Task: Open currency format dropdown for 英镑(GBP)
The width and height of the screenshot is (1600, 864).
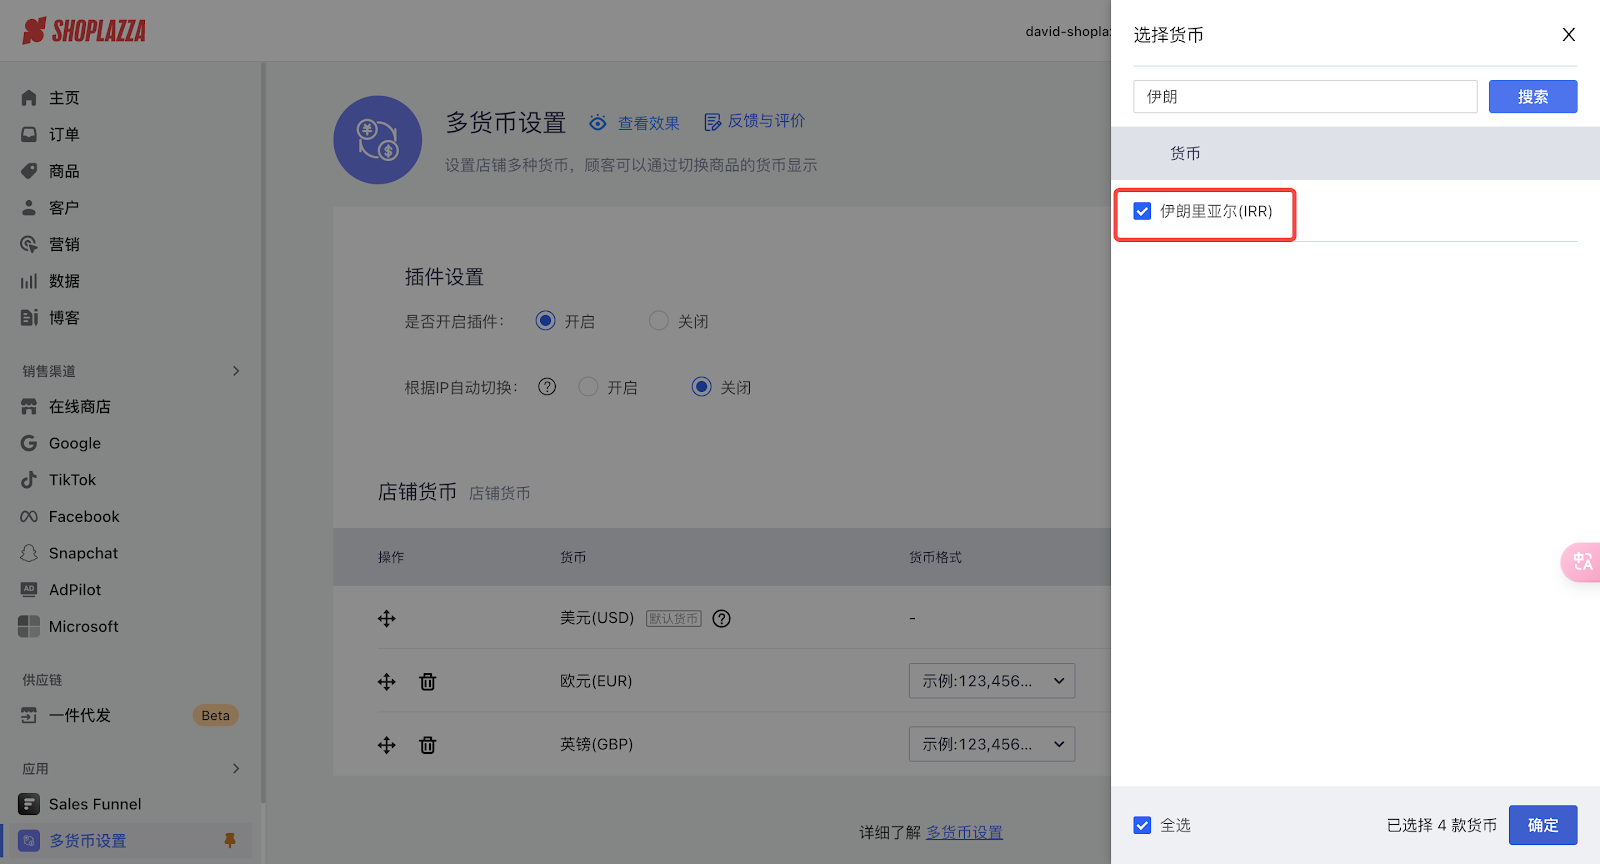Action: click(991, 744)
